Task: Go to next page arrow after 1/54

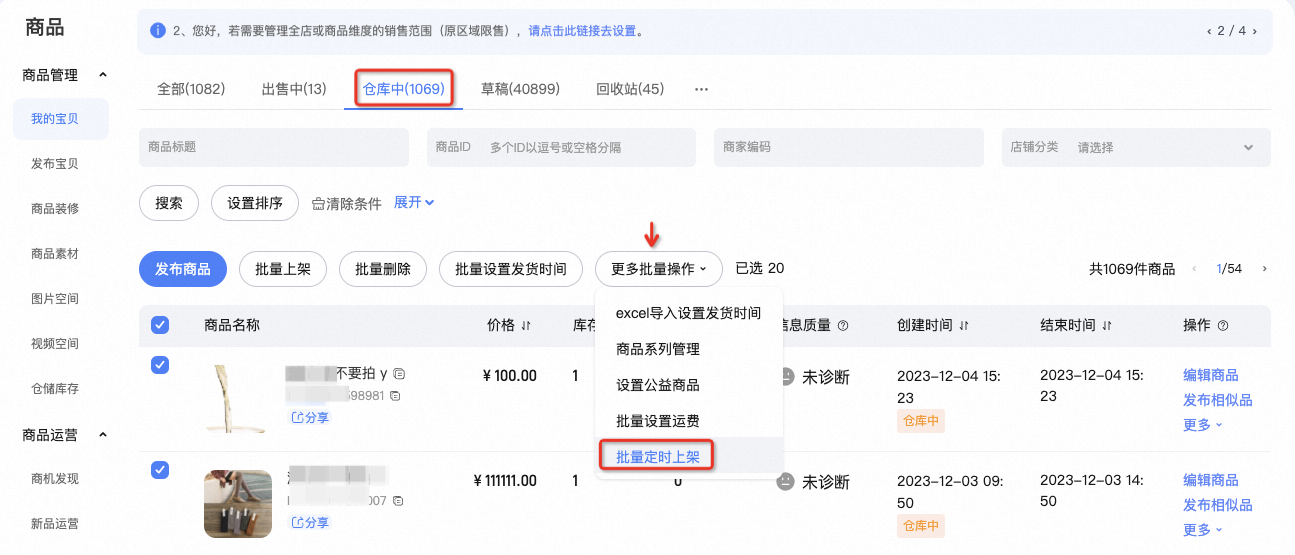Action: 1265,269
